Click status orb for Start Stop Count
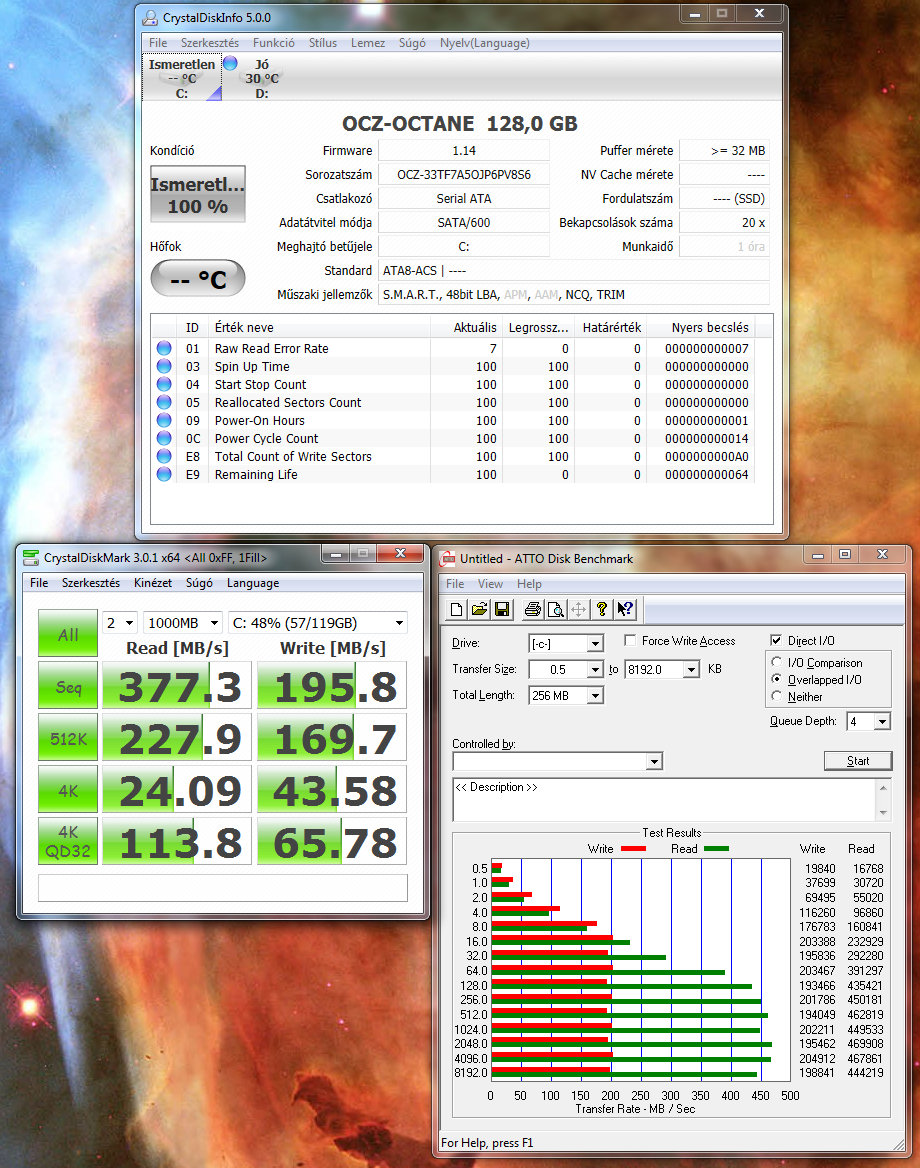The height and width of the screenshot is (1168, 920). point(164,384)
